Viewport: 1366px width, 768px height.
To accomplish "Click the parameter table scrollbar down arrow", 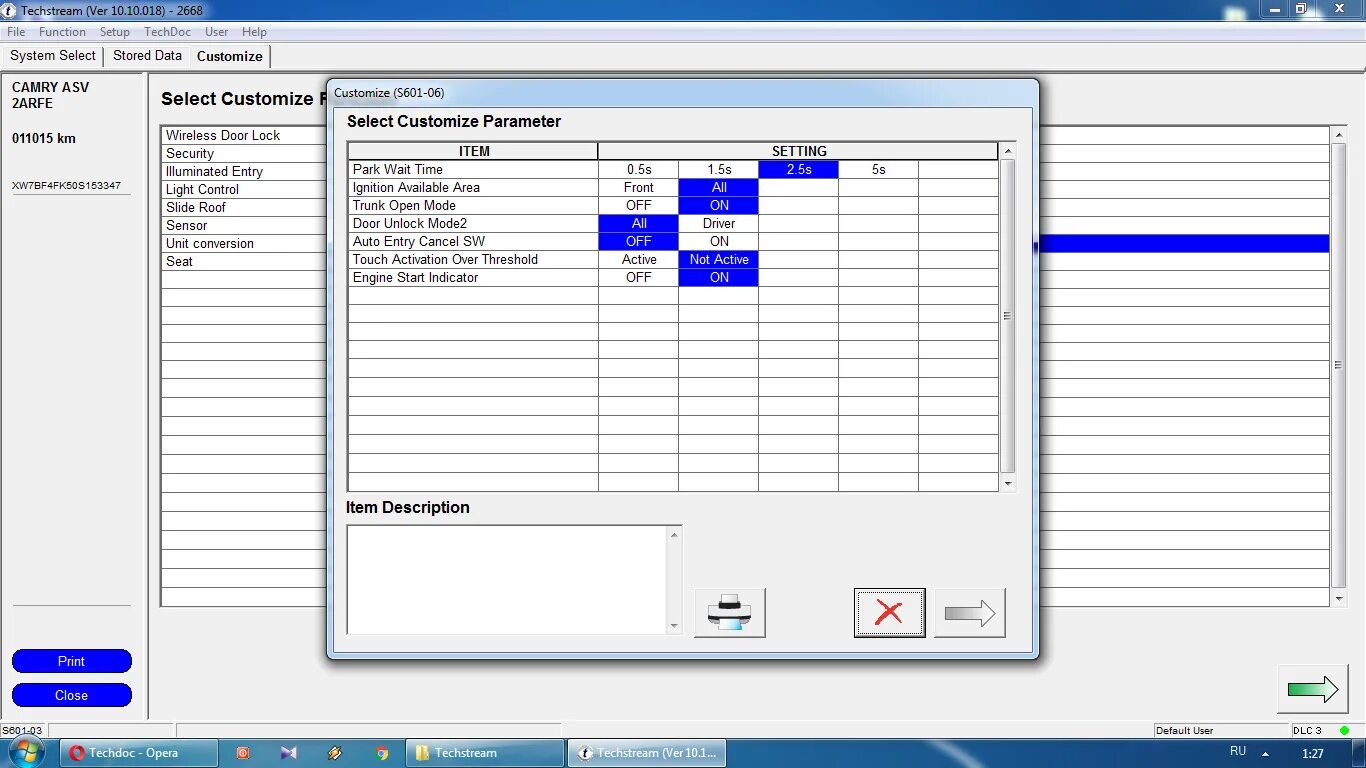I will (1008, 484).
